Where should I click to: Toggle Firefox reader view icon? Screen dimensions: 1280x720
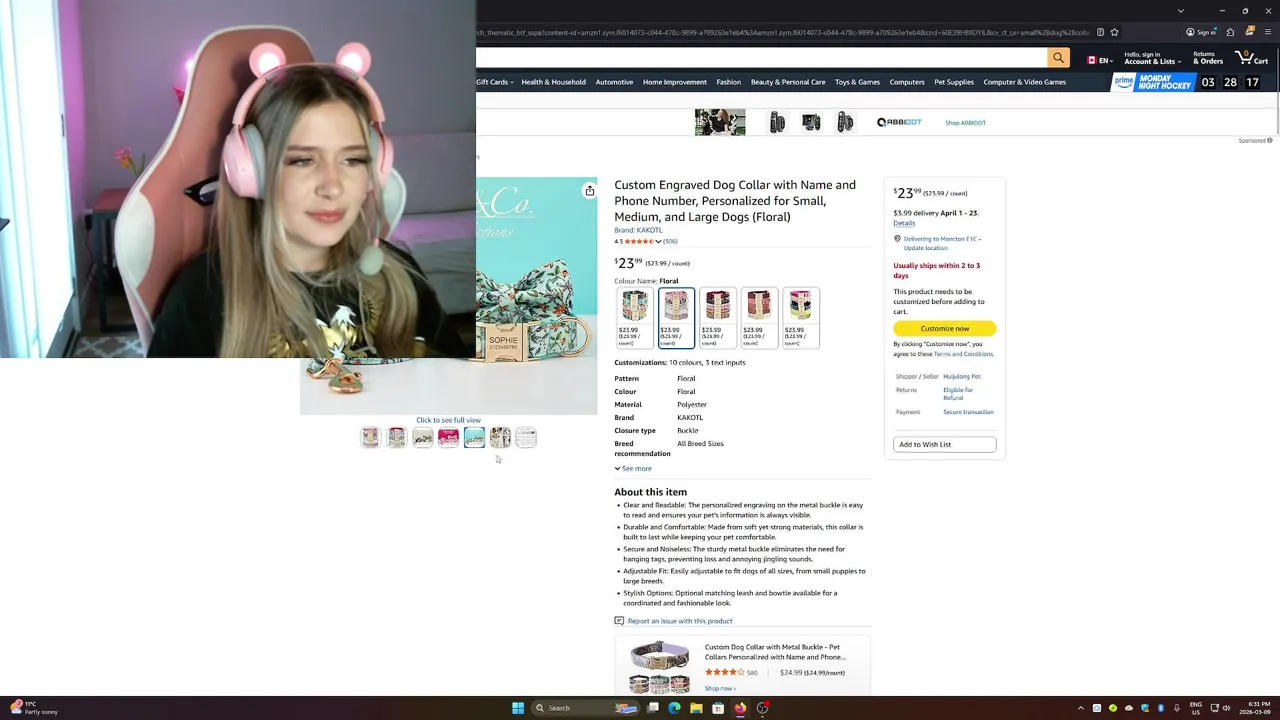point(1100,32)
